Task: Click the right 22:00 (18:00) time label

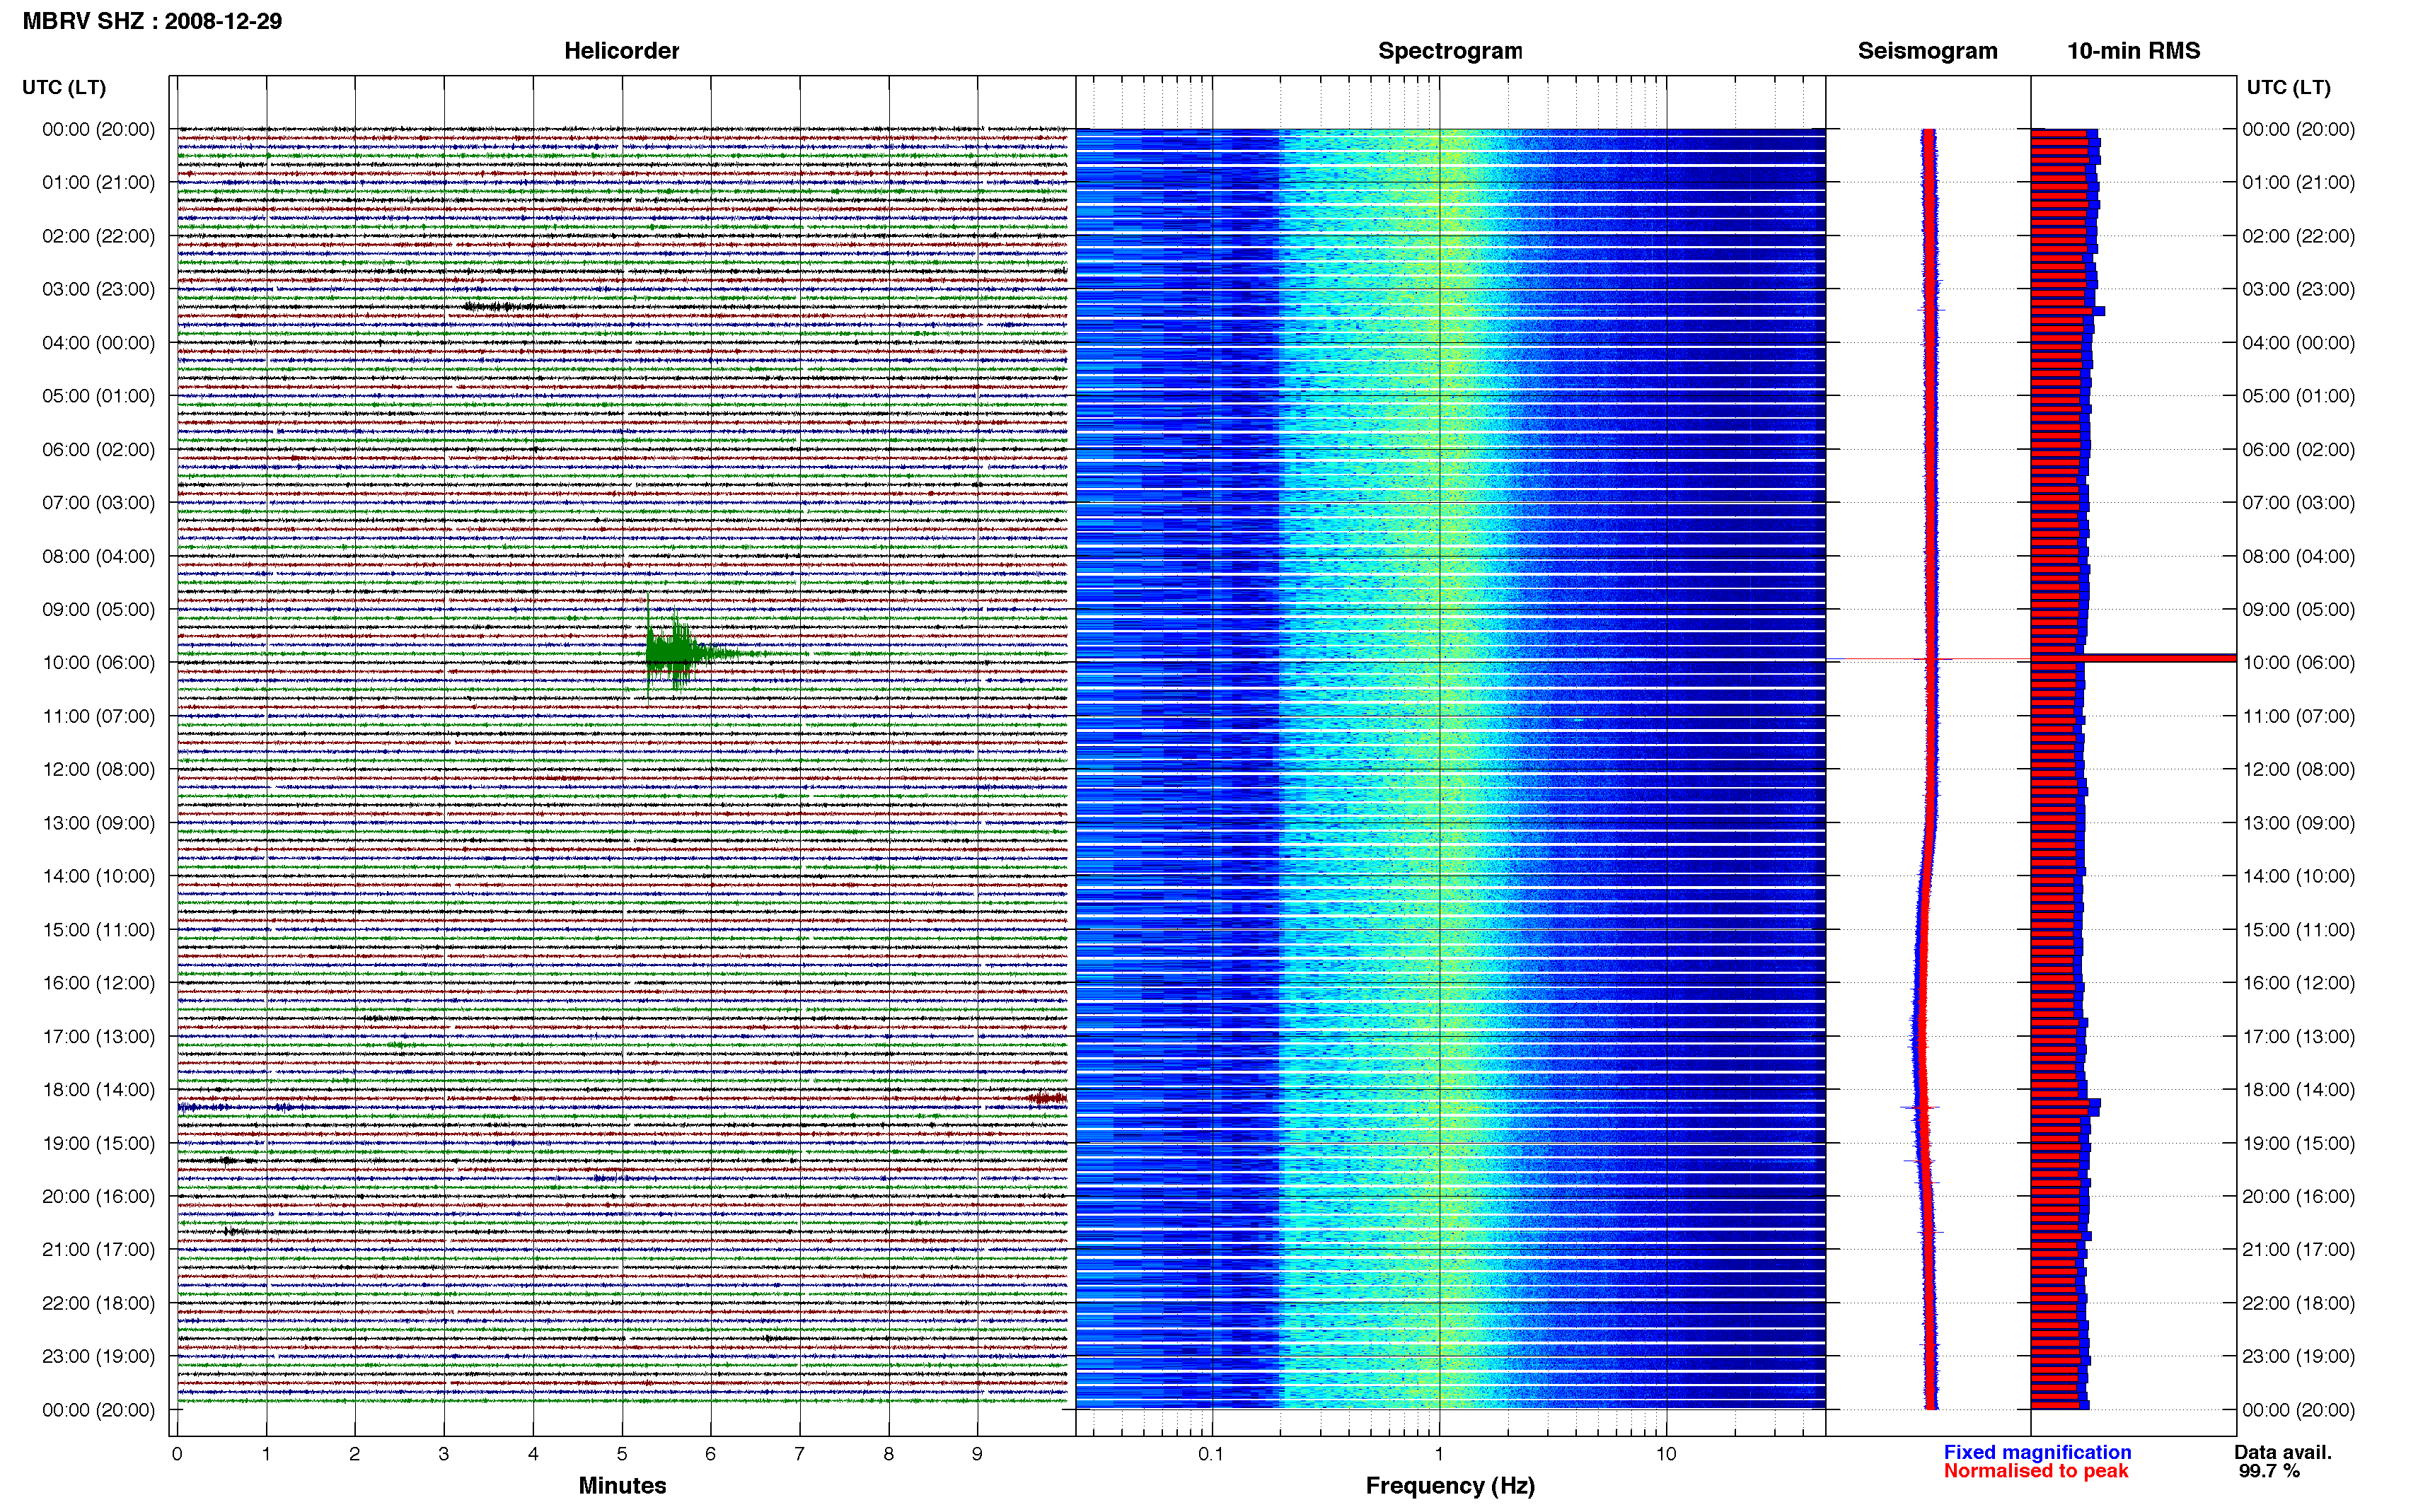Action: tap(2298, 1303)
